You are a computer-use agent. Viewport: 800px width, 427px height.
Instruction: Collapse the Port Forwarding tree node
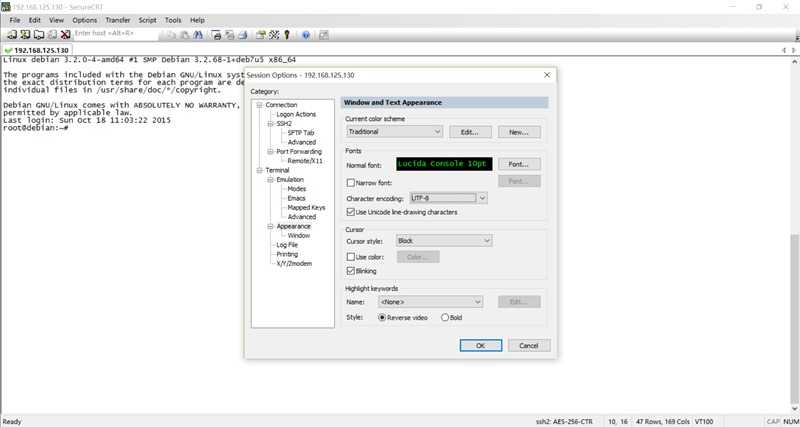270,152
